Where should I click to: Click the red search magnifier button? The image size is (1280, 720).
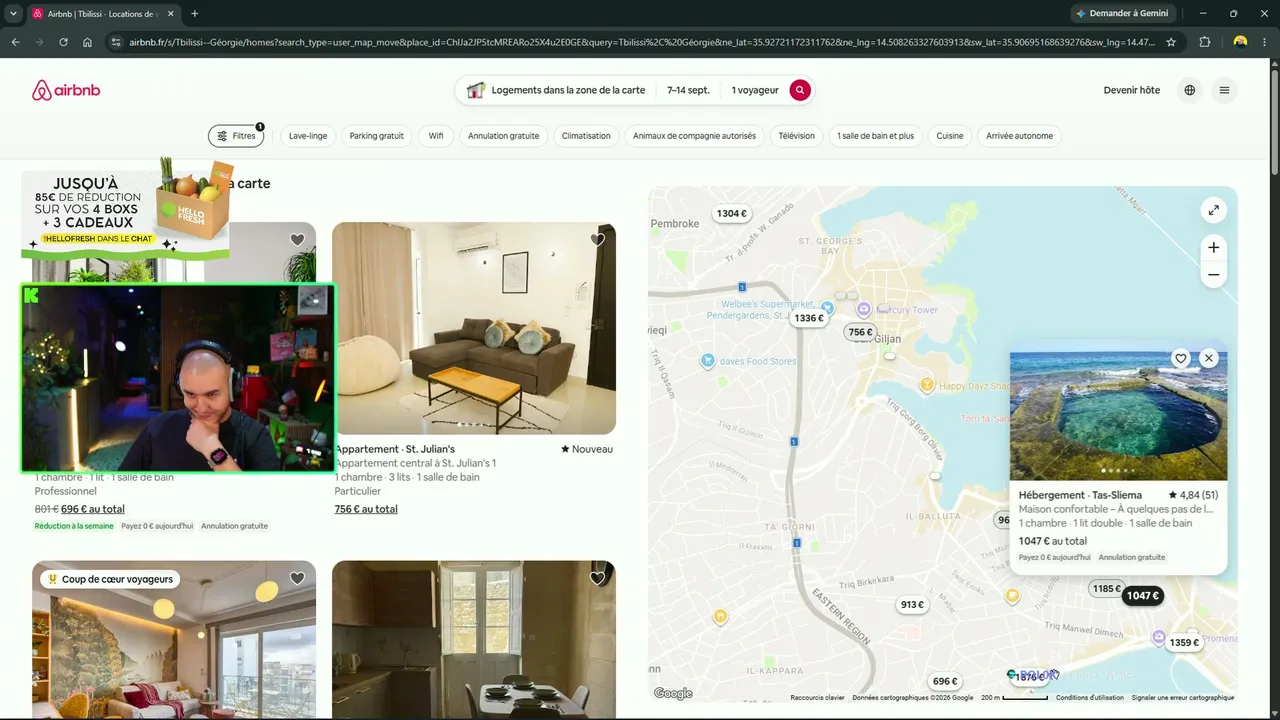pyautogui.click(x=800, y=90)
